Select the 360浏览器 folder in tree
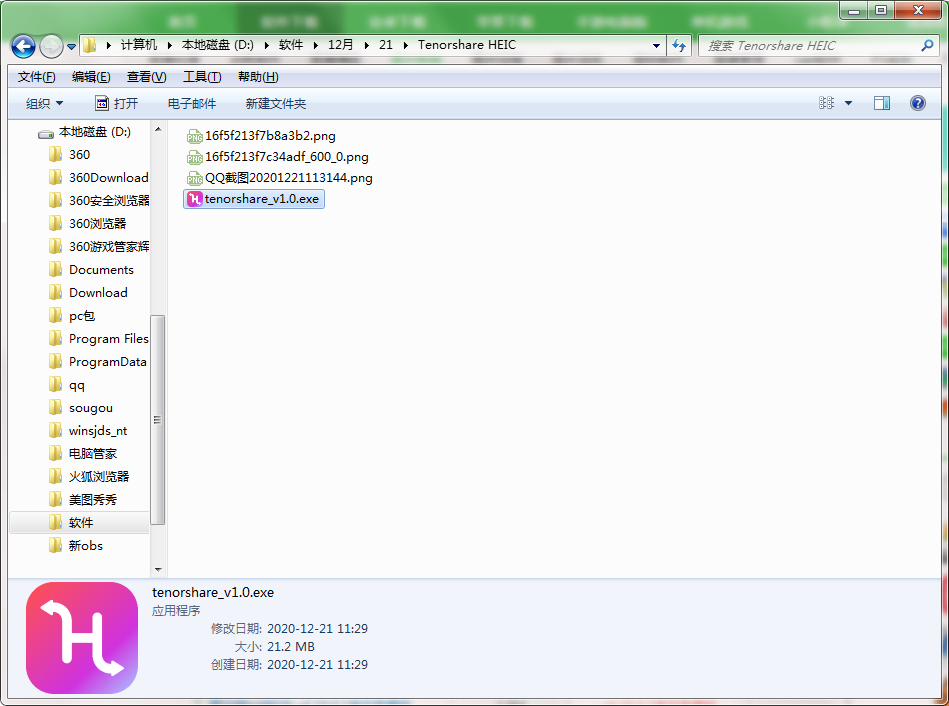 (97, 223)
